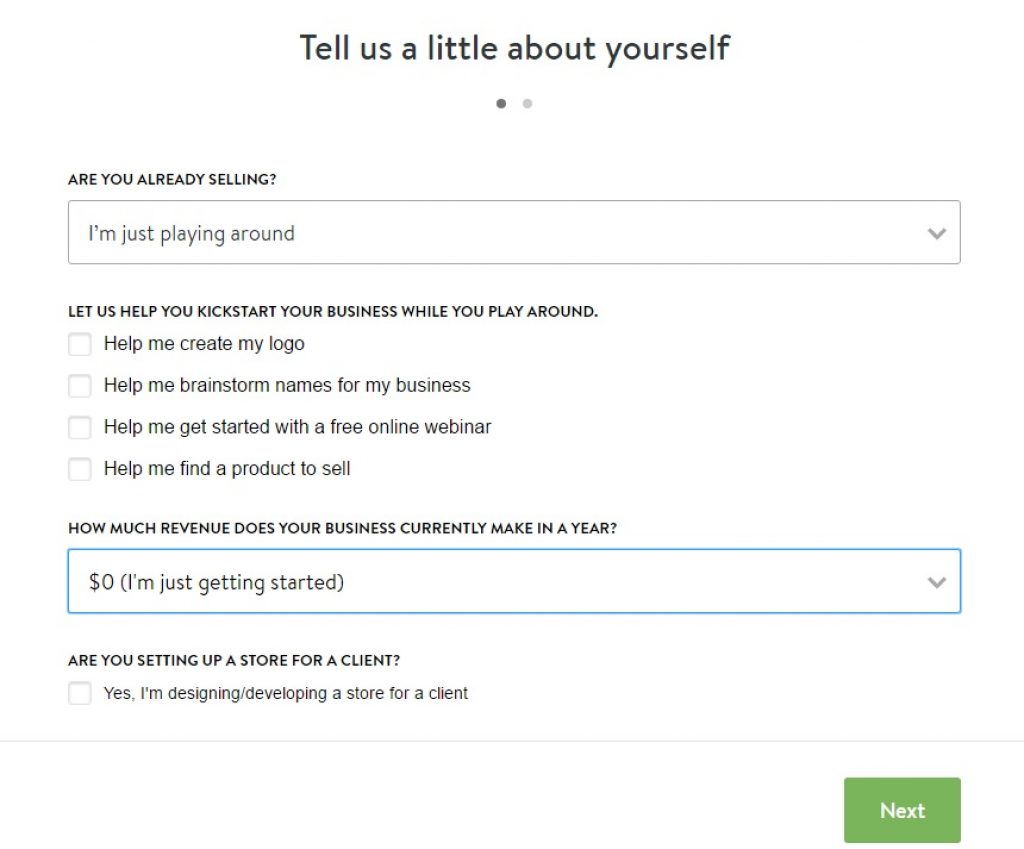The height and width of the screenshot is (849, 1024).
Task: Click the second (light) page indicator dot
Action: point(527,103)
